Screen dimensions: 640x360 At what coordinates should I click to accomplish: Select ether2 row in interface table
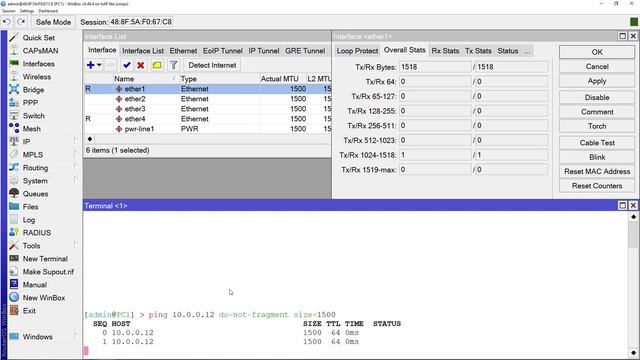[x=207, y=99]
